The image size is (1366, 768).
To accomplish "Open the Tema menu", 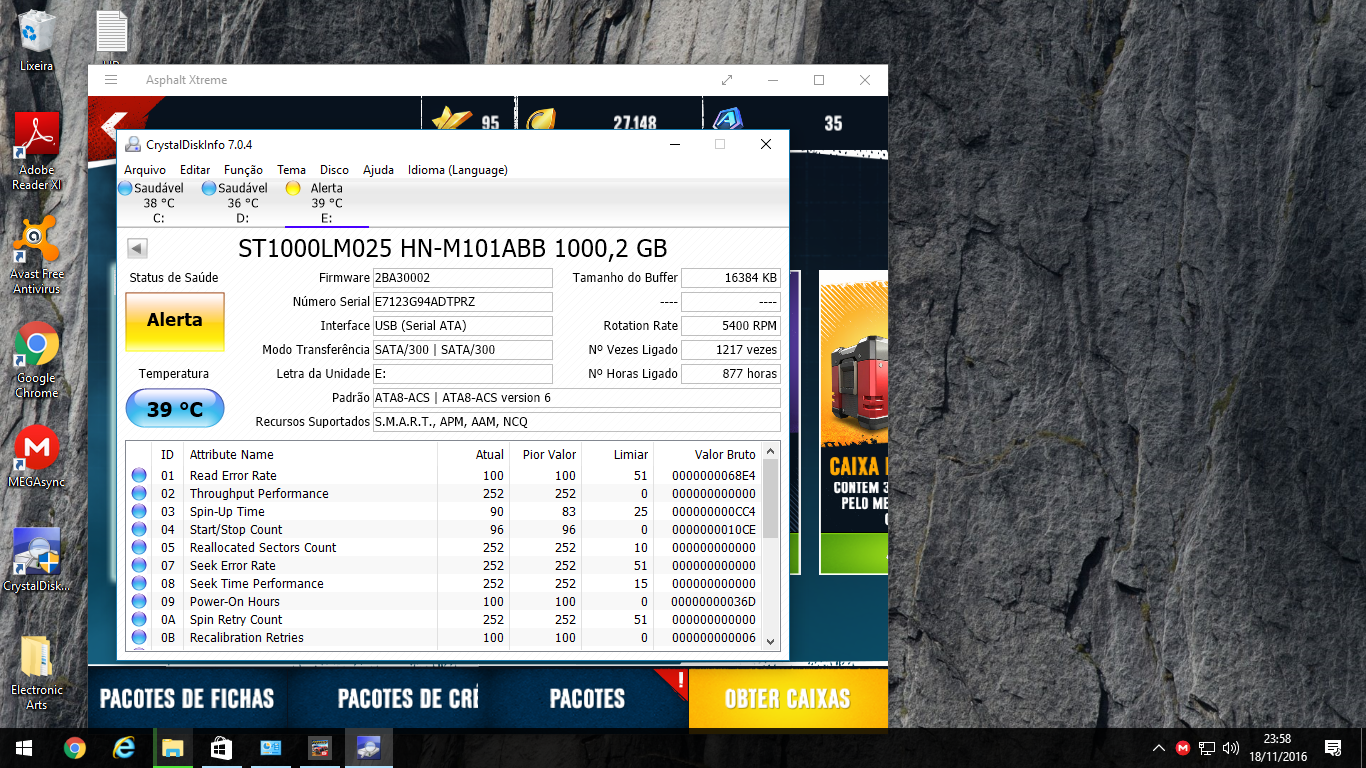I will pyautogui.click(x=292, y=170).
